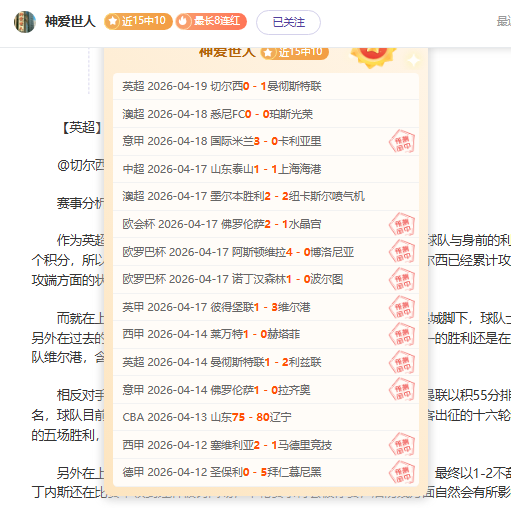The width and height of the screenshot is (511, 508).
Task: Click the hit stamp on 彼得堡联 row
Action: pos(402,307)
